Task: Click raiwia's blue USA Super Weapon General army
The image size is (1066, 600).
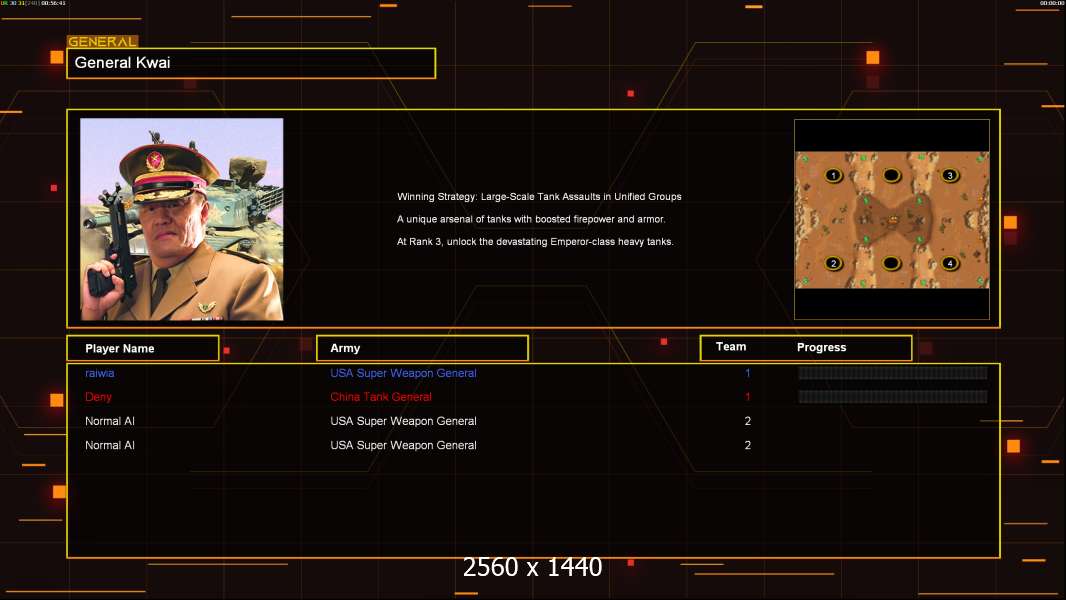Action: [403, 373]
